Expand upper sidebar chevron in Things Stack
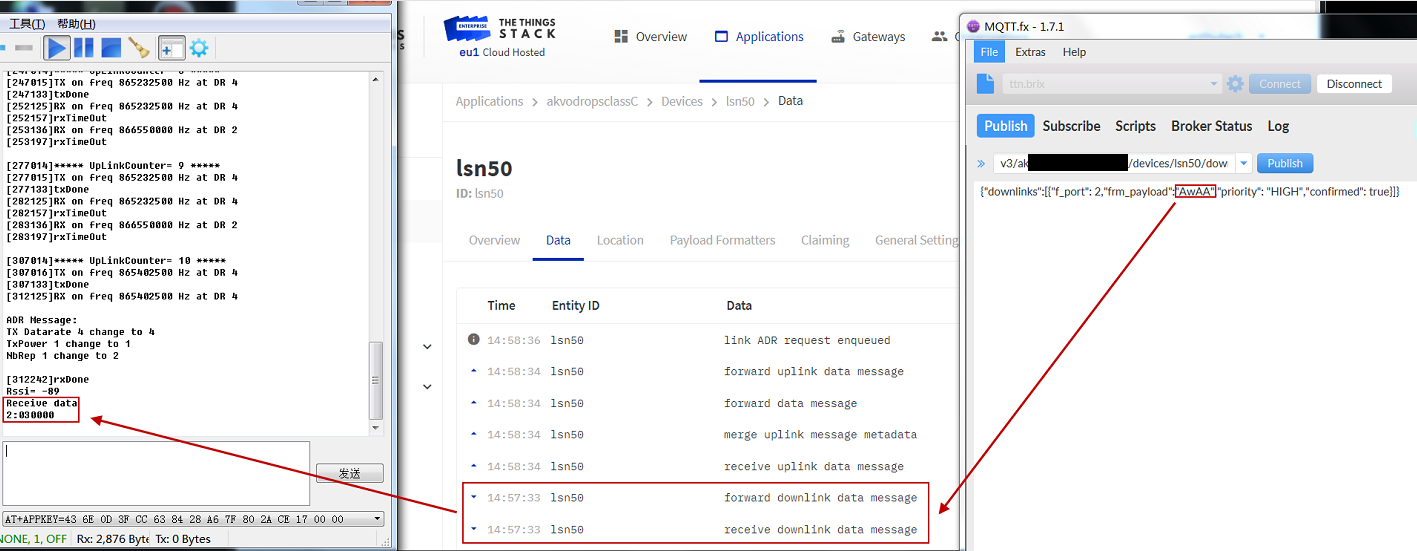The width and height of the screenshot is (1417, 551). [427, 347]
